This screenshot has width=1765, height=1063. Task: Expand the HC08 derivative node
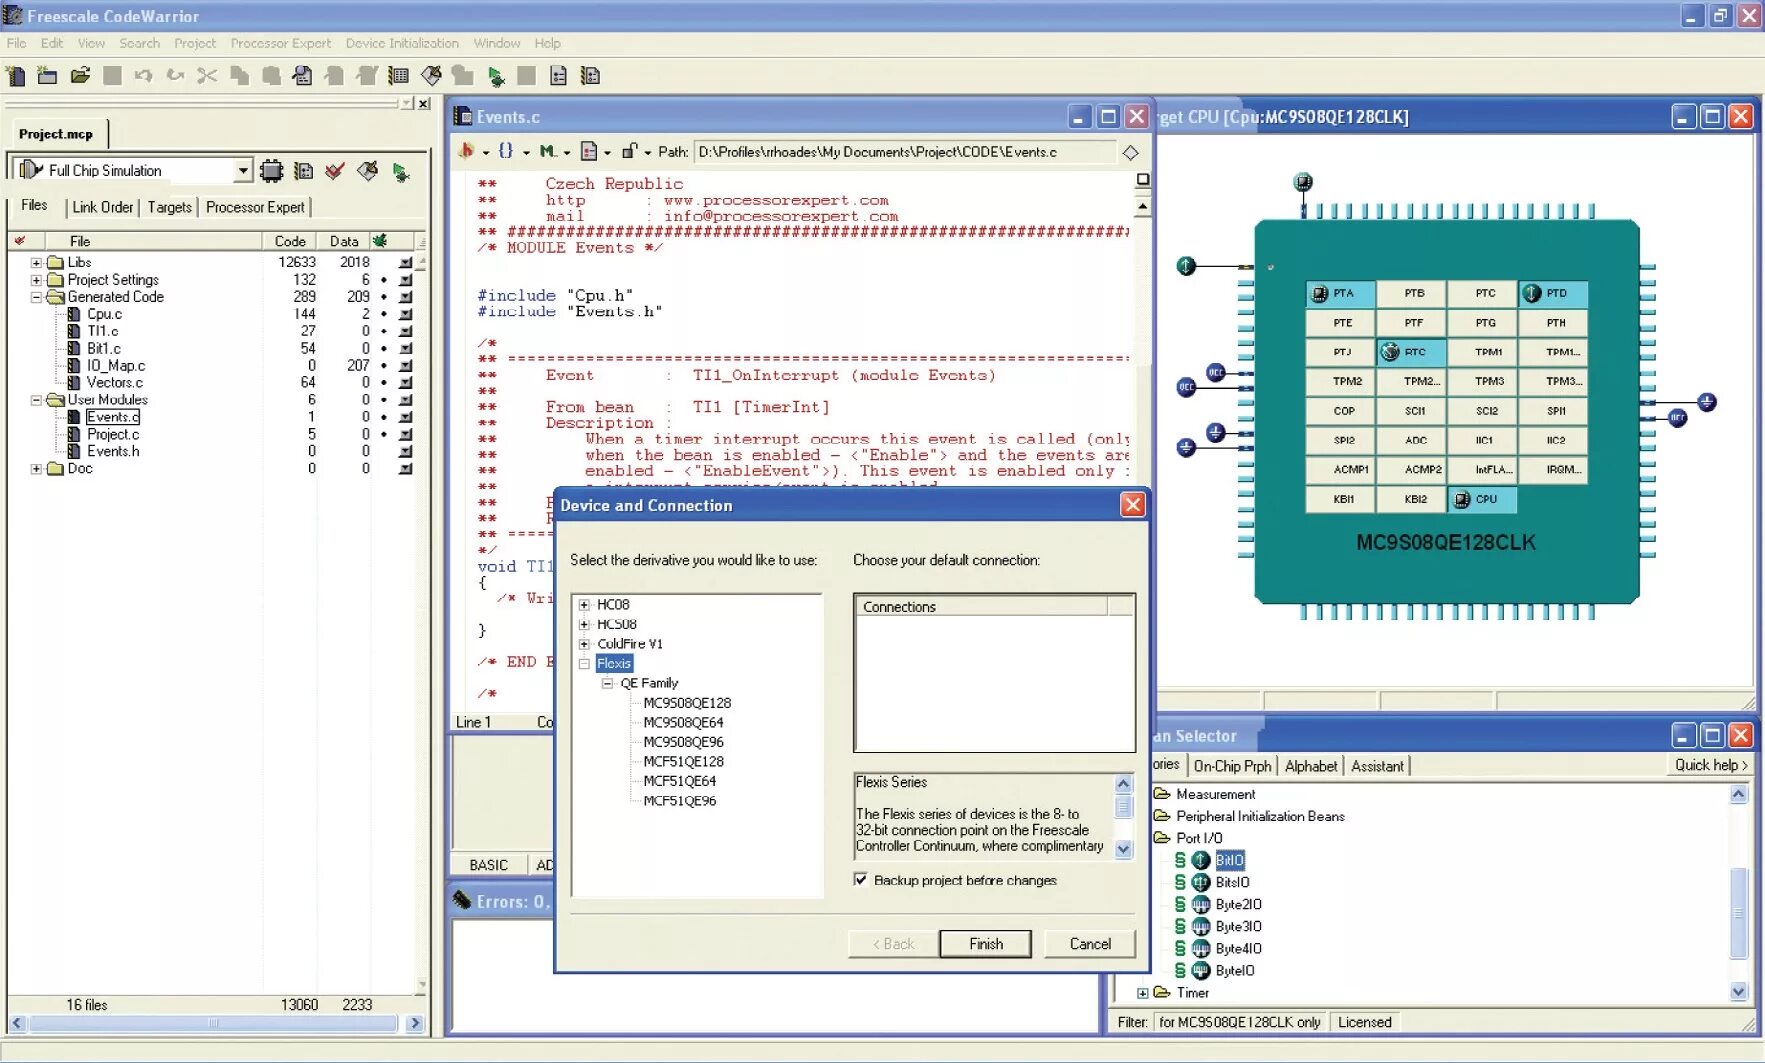coord(584,605)
